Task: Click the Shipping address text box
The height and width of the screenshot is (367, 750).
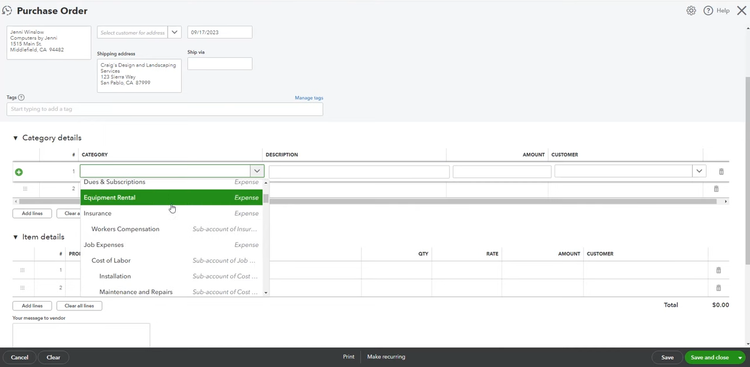Action: tap(139, 76)
